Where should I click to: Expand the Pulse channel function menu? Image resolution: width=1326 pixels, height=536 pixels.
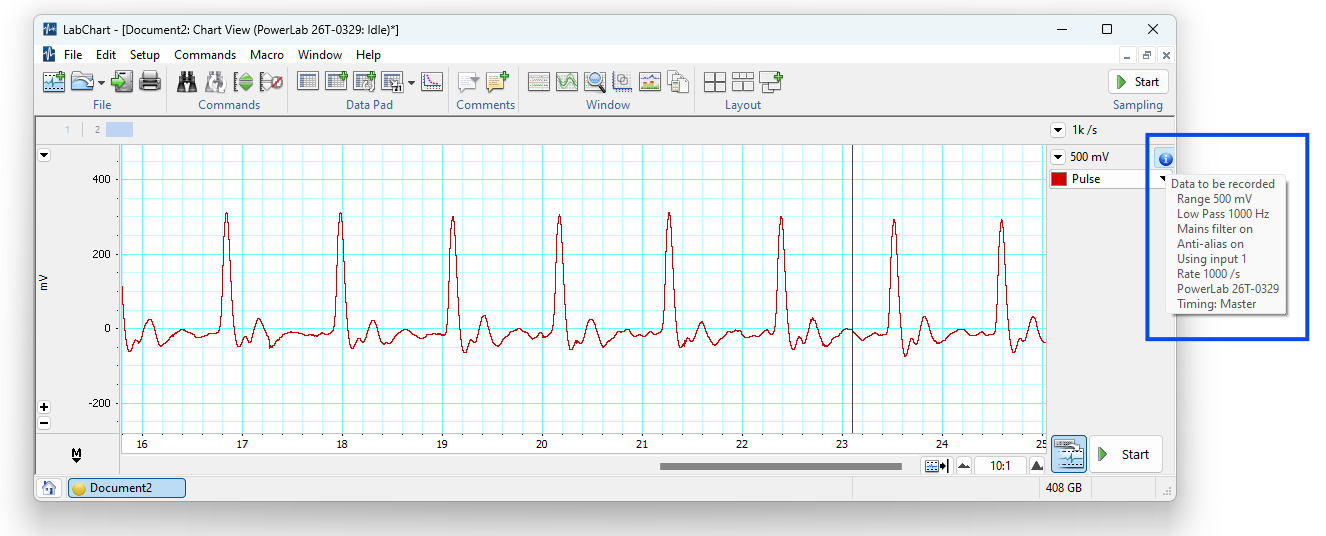pos(1163,178)
